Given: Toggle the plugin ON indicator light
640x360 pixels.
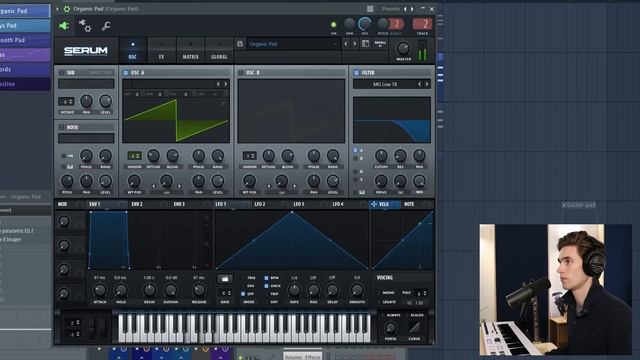Looking at the screenshot, I should [333, 25].
